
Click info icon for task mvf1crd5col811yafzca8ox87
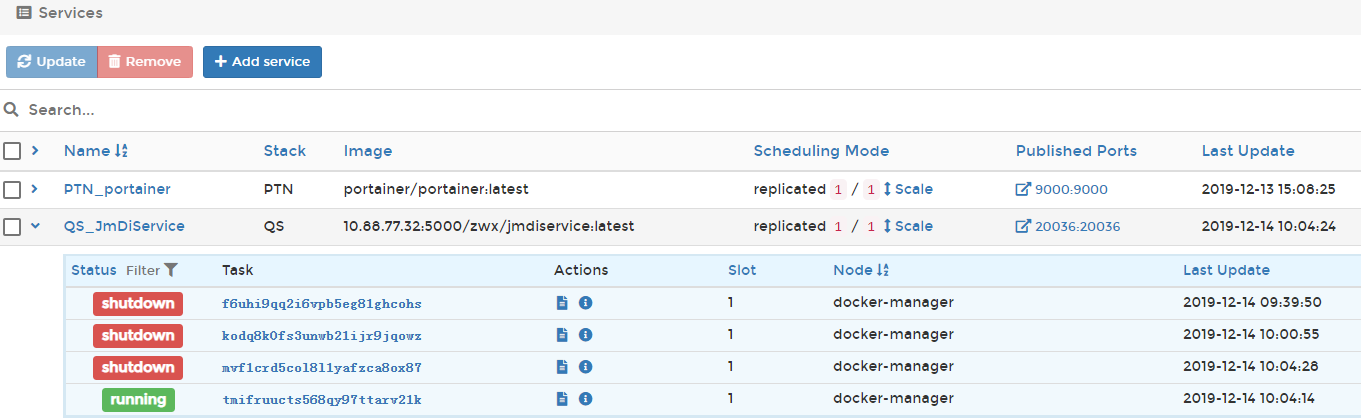(x=586, y=367)
